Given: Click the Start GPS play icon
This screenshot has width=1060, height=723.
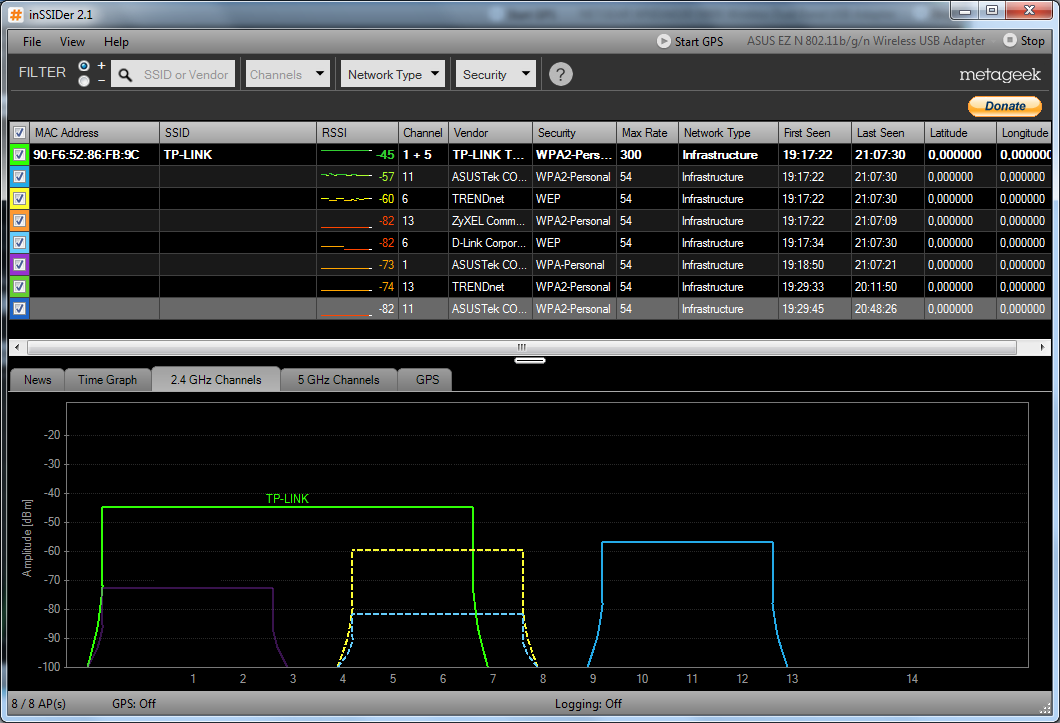Looking at the screenshot, I should pyautogui.click(x=664, y=41).
